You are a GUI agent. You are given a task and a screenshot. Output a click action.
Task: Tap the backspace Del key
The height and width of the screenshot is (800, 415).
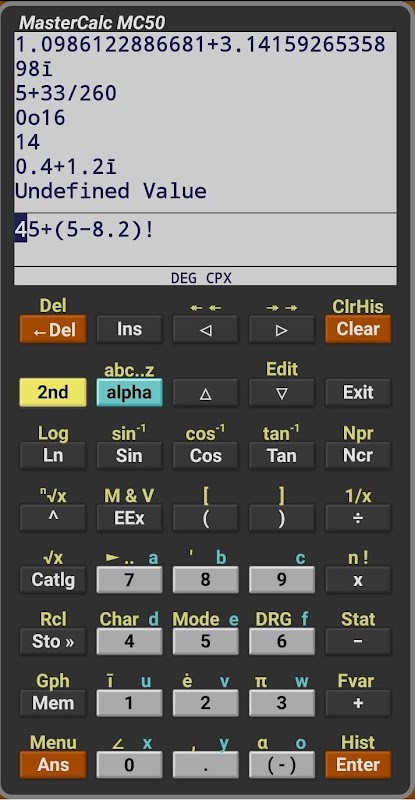tap(53, 330)
